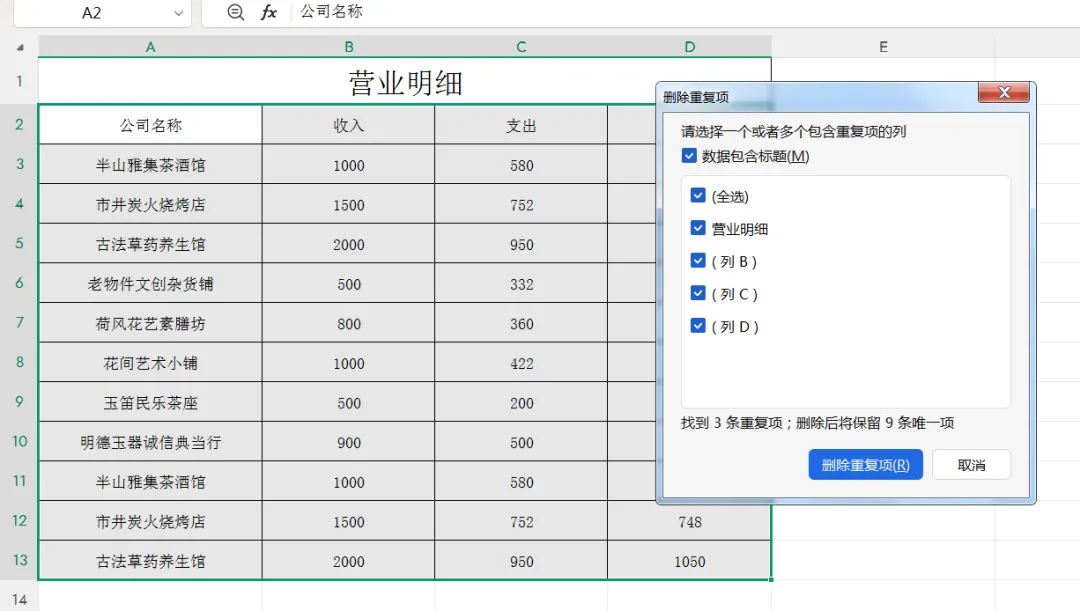The height and width of the screenshot is (611, 1080).
Task: Click cell 半山雅集茶酒馆 in row 3
Action: [x=150, y=165]
